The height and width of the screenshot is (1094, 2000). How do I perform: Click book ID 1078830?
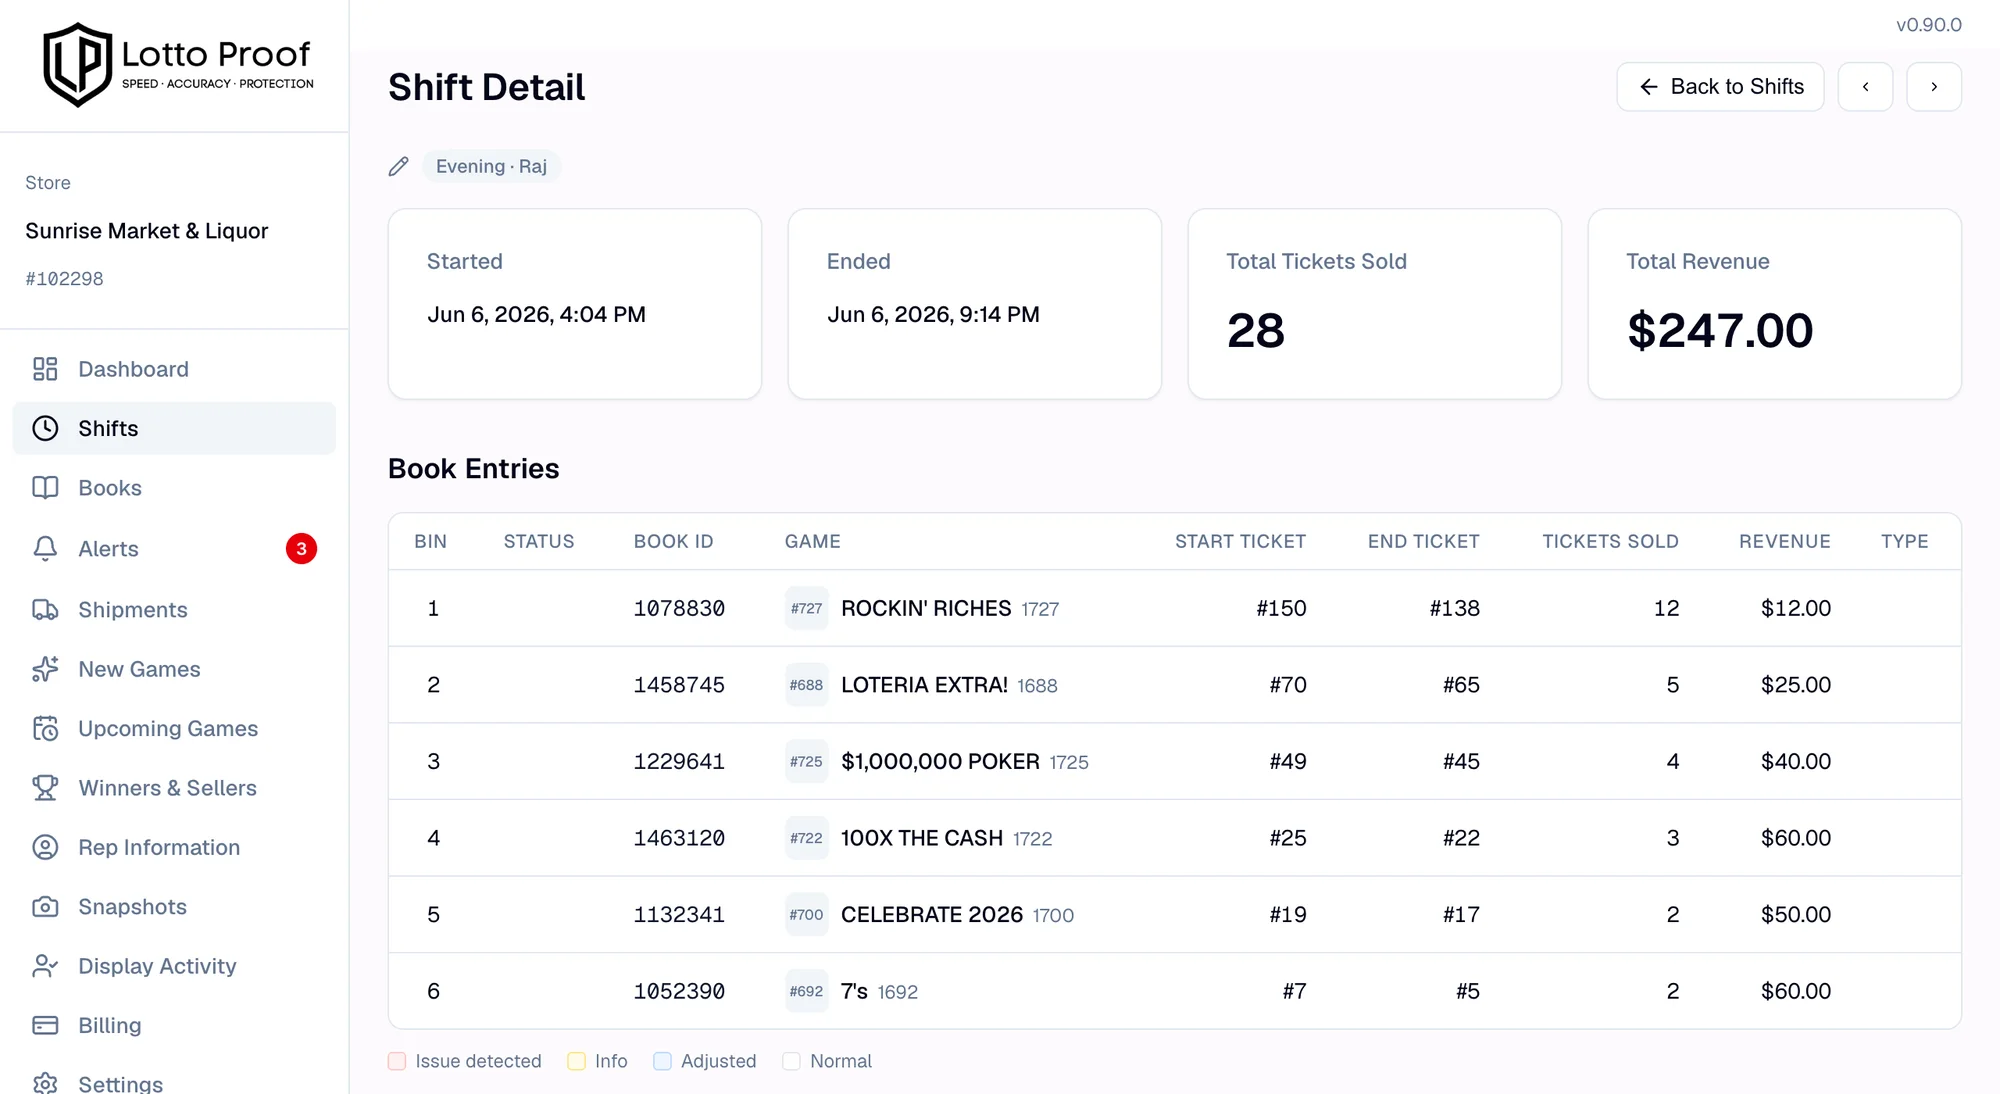tap(679, 608)
